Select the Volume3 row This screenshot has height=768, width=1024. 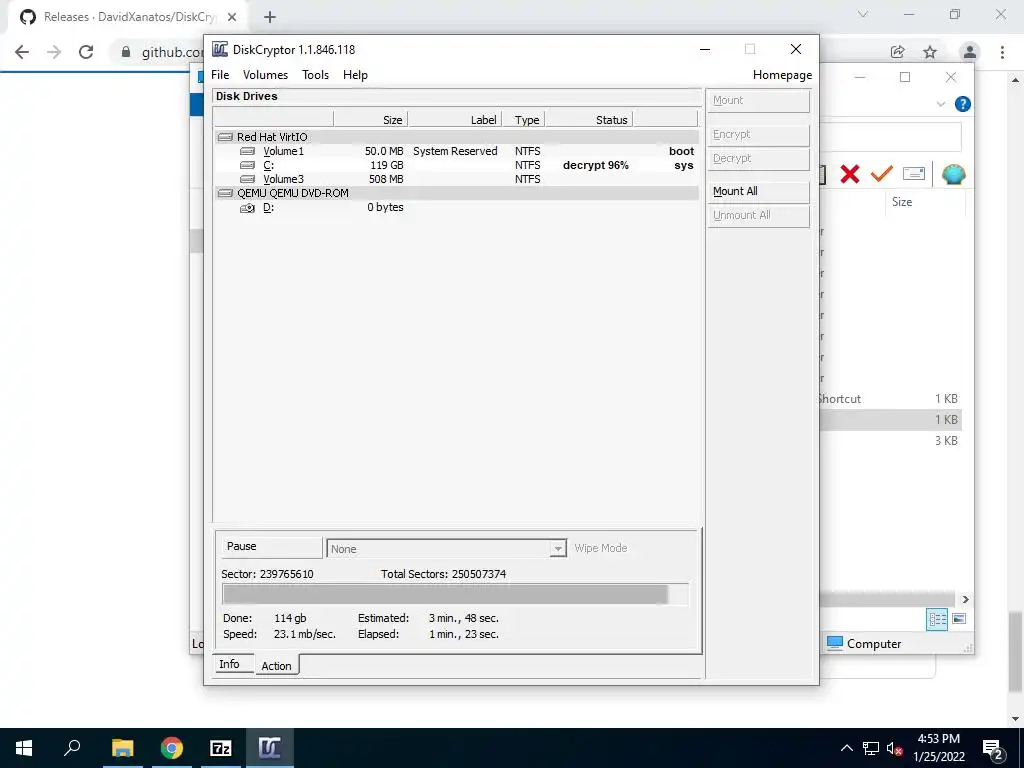click(x=457, y=179)
